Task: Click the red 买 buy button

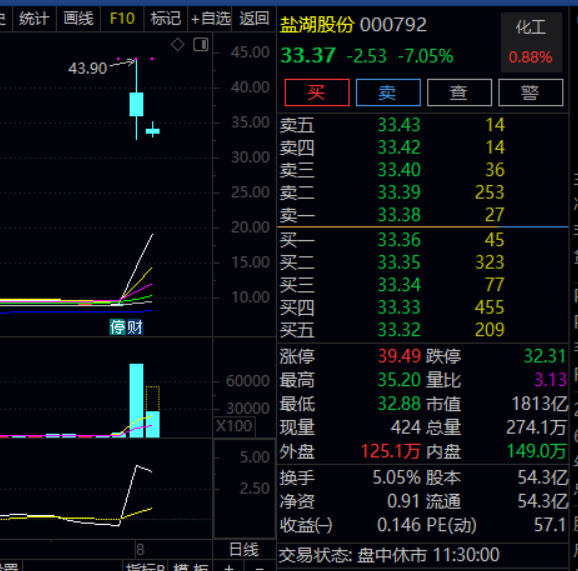Action: click(317, 92)
